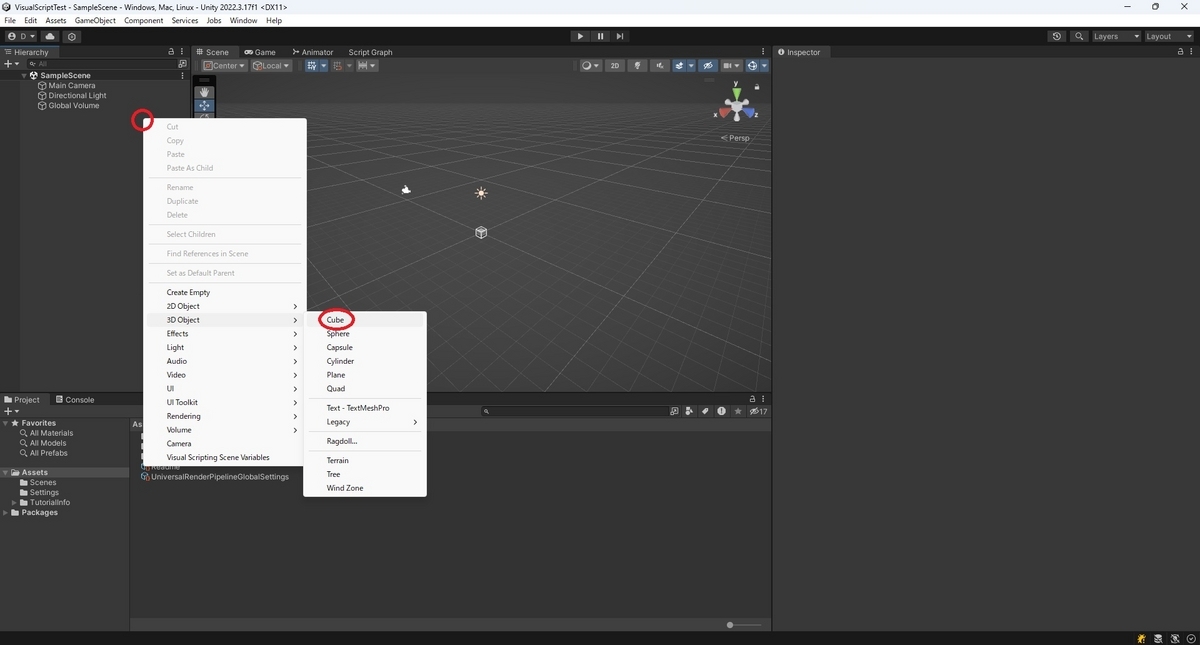Click the global search magnifier icon
Viewport: 1200px width, 645px height.
1079,36
